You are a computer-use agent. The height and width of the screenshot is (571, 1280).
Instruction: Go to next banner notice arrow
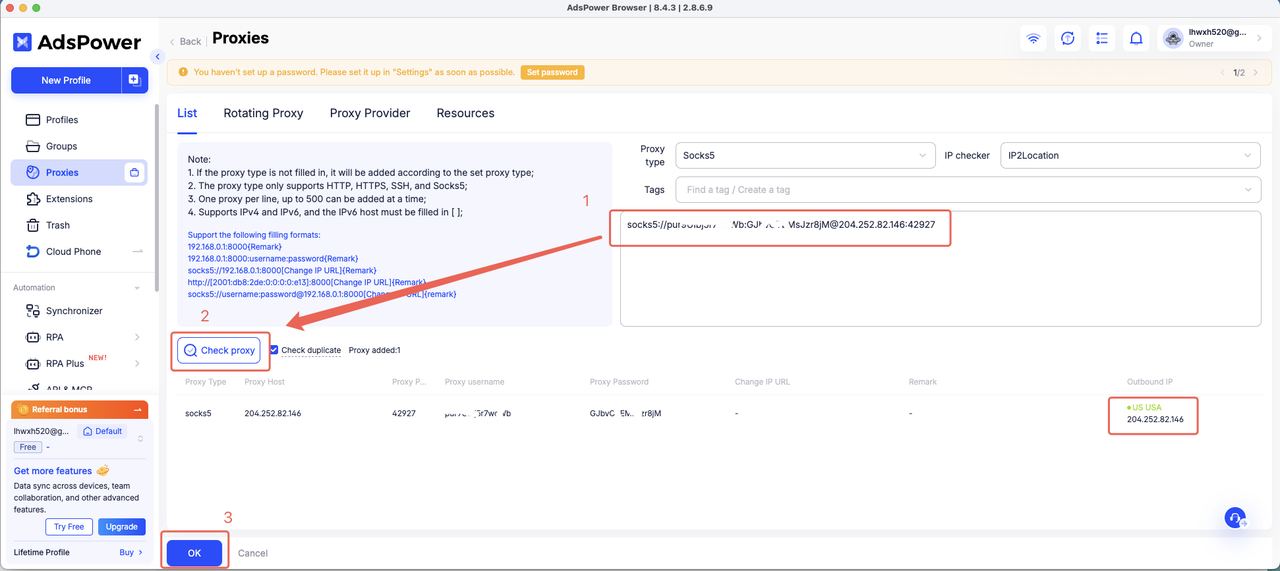click(1257, 72)
